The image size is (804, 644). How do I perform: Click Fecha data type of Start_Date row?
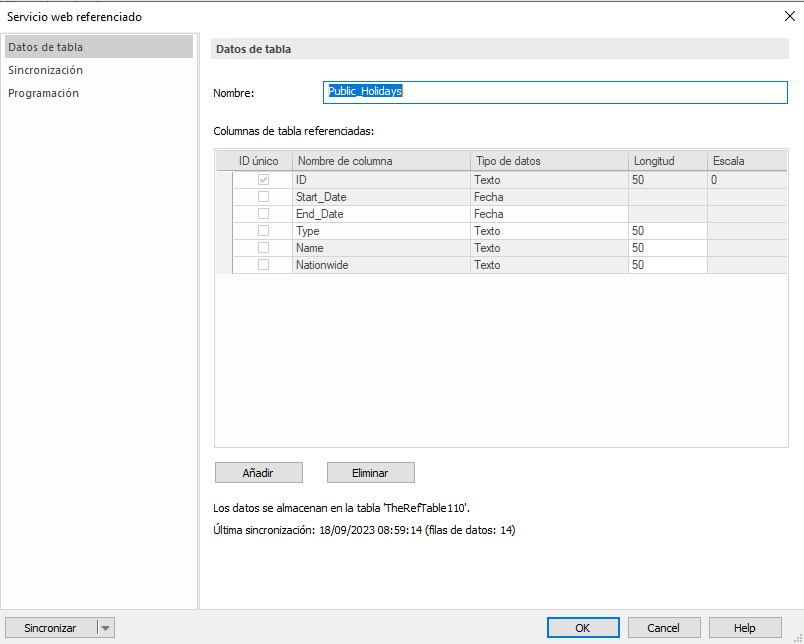[550, 197]
